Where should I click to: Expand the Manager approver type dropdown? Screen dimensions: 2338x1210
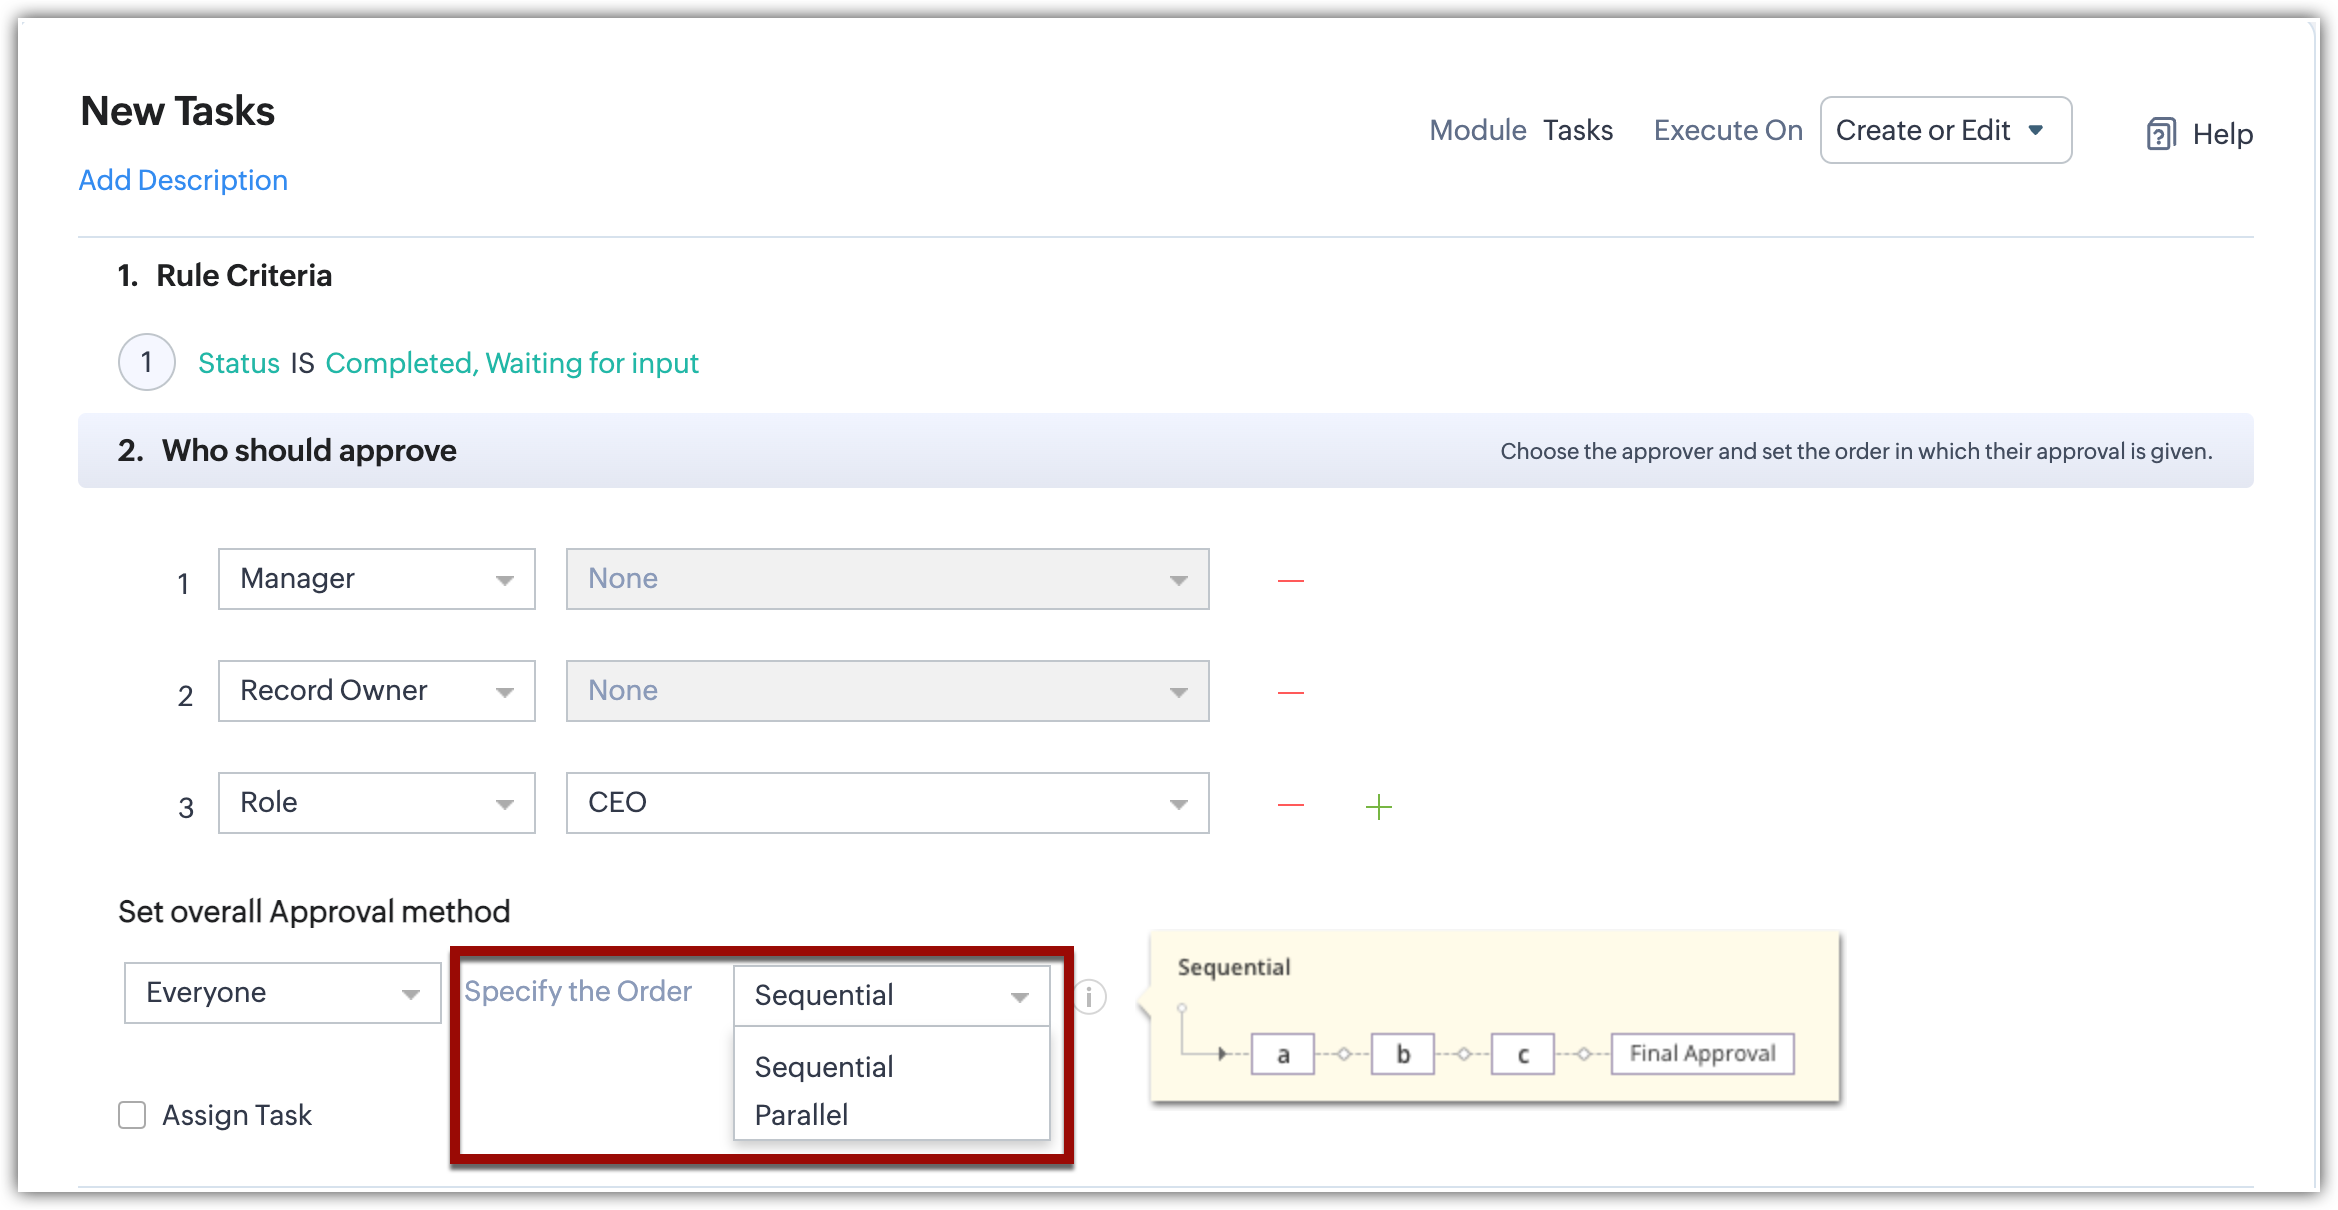[x=377, y=579]
